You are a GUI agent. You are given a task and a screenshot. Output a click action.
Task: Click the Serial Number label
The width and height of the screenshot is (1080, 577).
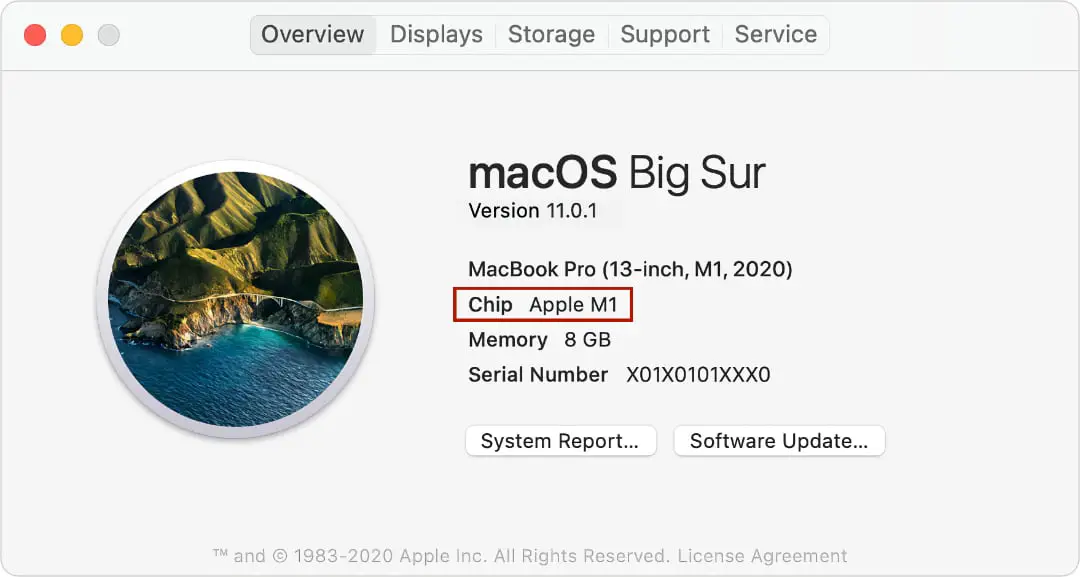538,375
